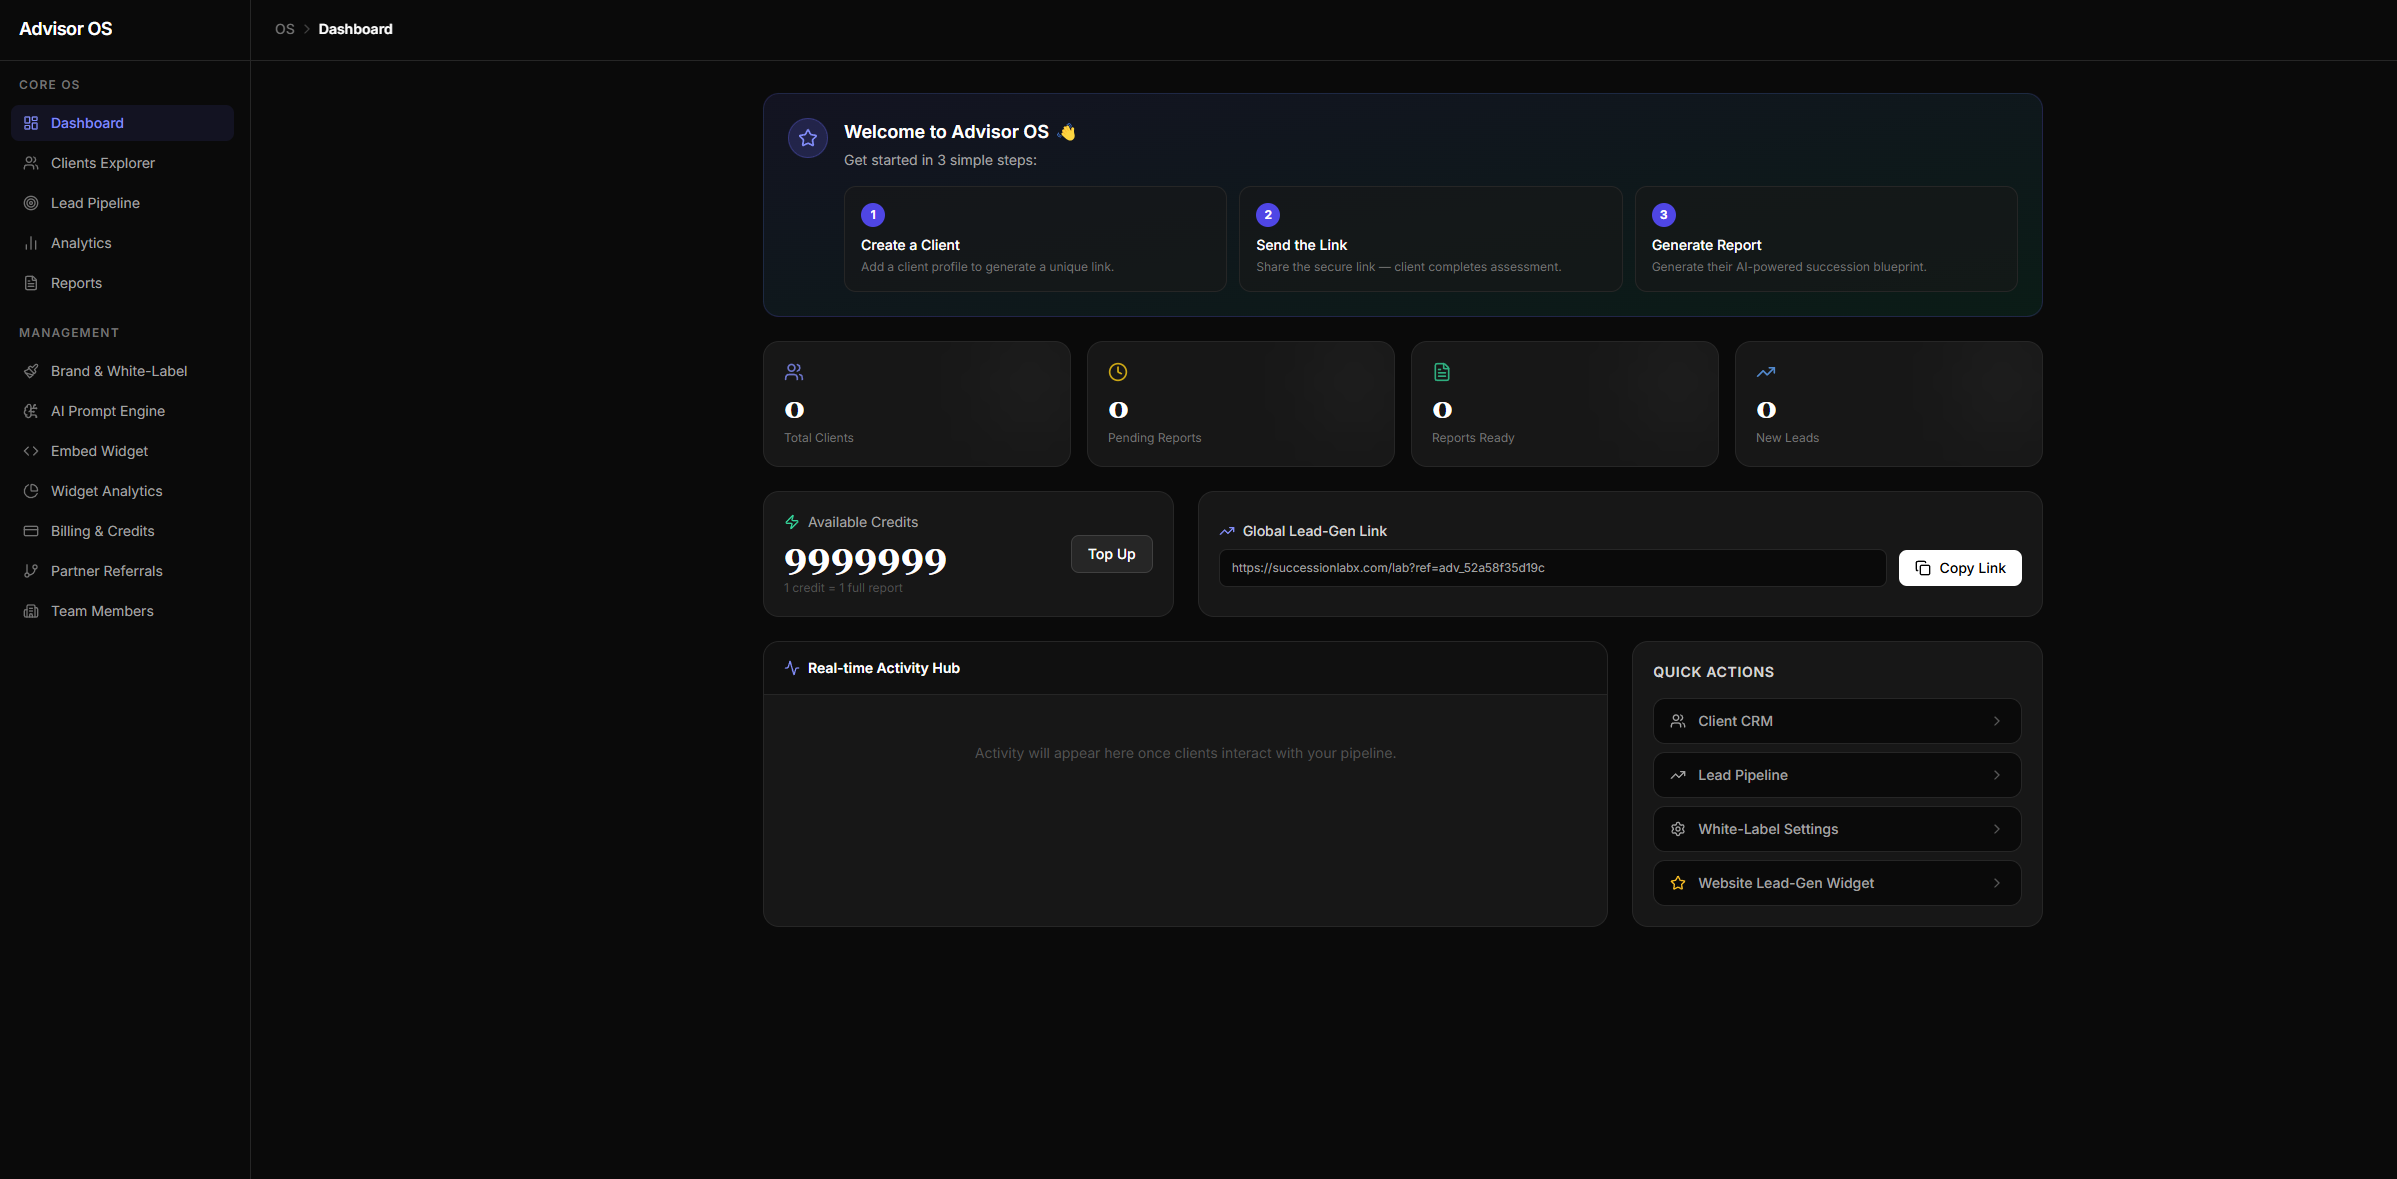Click the Brand & White-Label brush icon
Viewport: 2397px width, 1179px height.
tap(31, 371)
